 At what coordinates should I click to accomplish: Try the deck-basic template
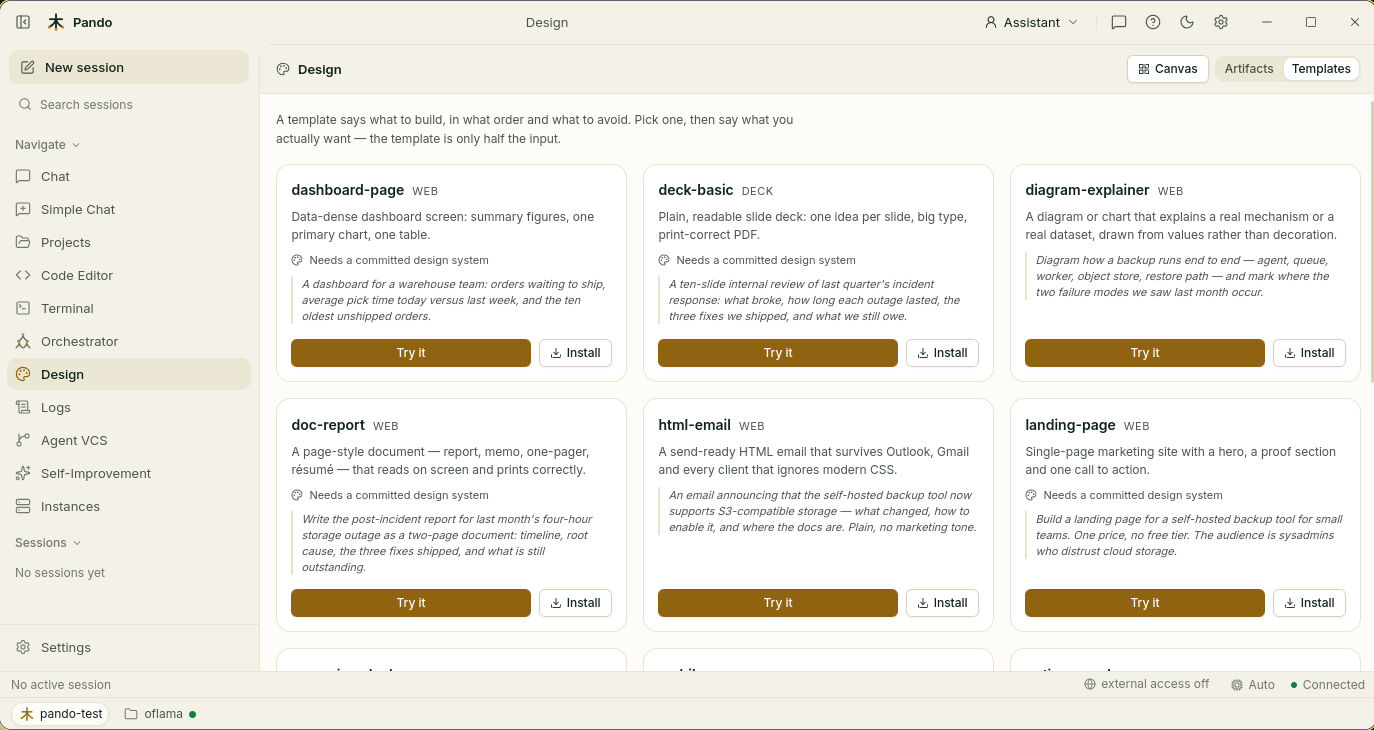tap(778, 353)
